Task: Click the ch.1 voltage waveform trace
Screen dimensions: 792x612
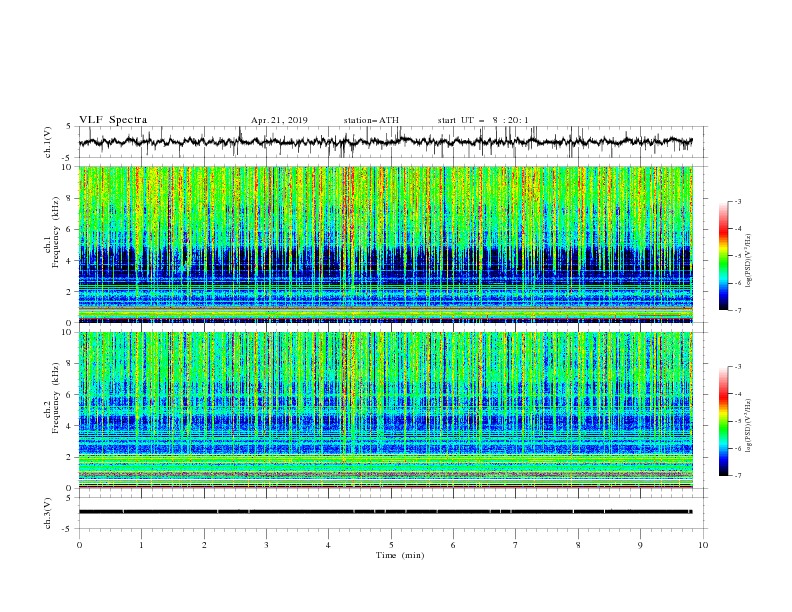Action: point(385,142)
